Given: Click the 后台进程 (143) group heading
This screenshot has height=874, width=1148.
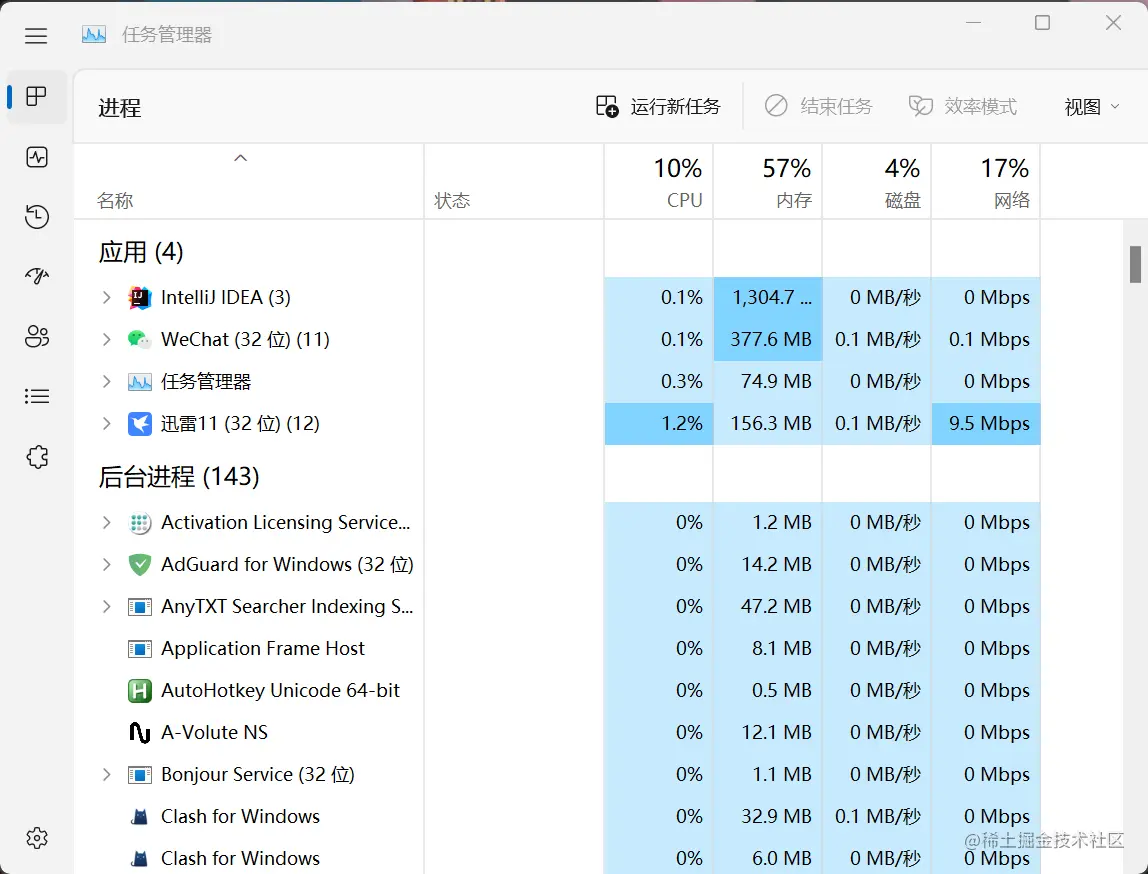Looking at the screenshot, I should coord(179,477).
